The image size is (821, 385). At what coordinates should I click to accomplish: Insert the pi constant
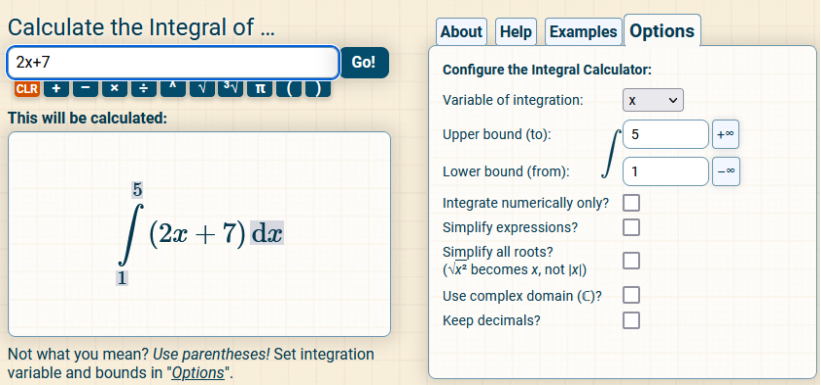point(259,89)
